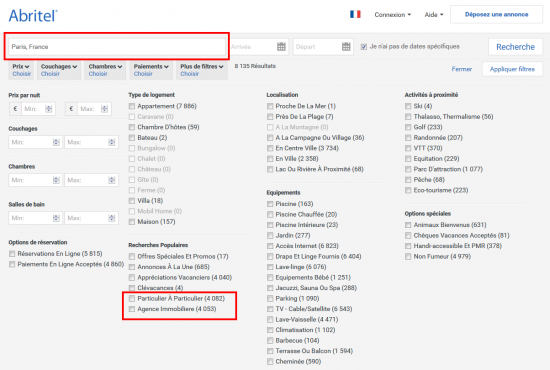The height and width of the screenshot is (370, 550).
Task: Tick the Clévacances (4) checkbox
Action: click(x=132, y=288)
